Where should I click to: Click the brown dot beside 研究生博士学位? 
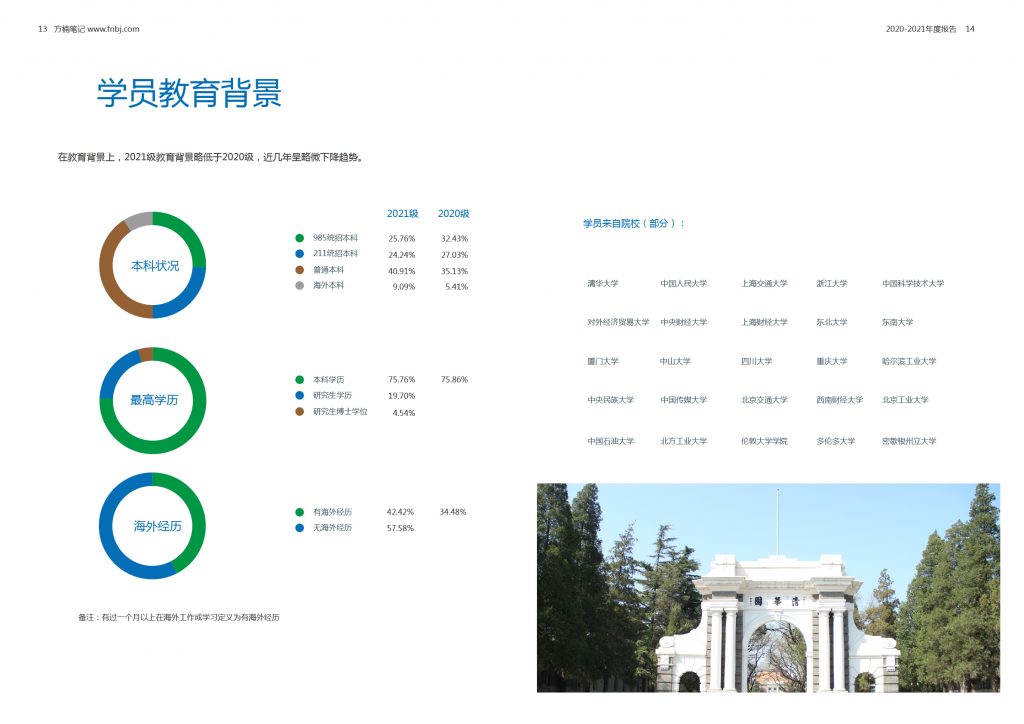coord(299,411)
